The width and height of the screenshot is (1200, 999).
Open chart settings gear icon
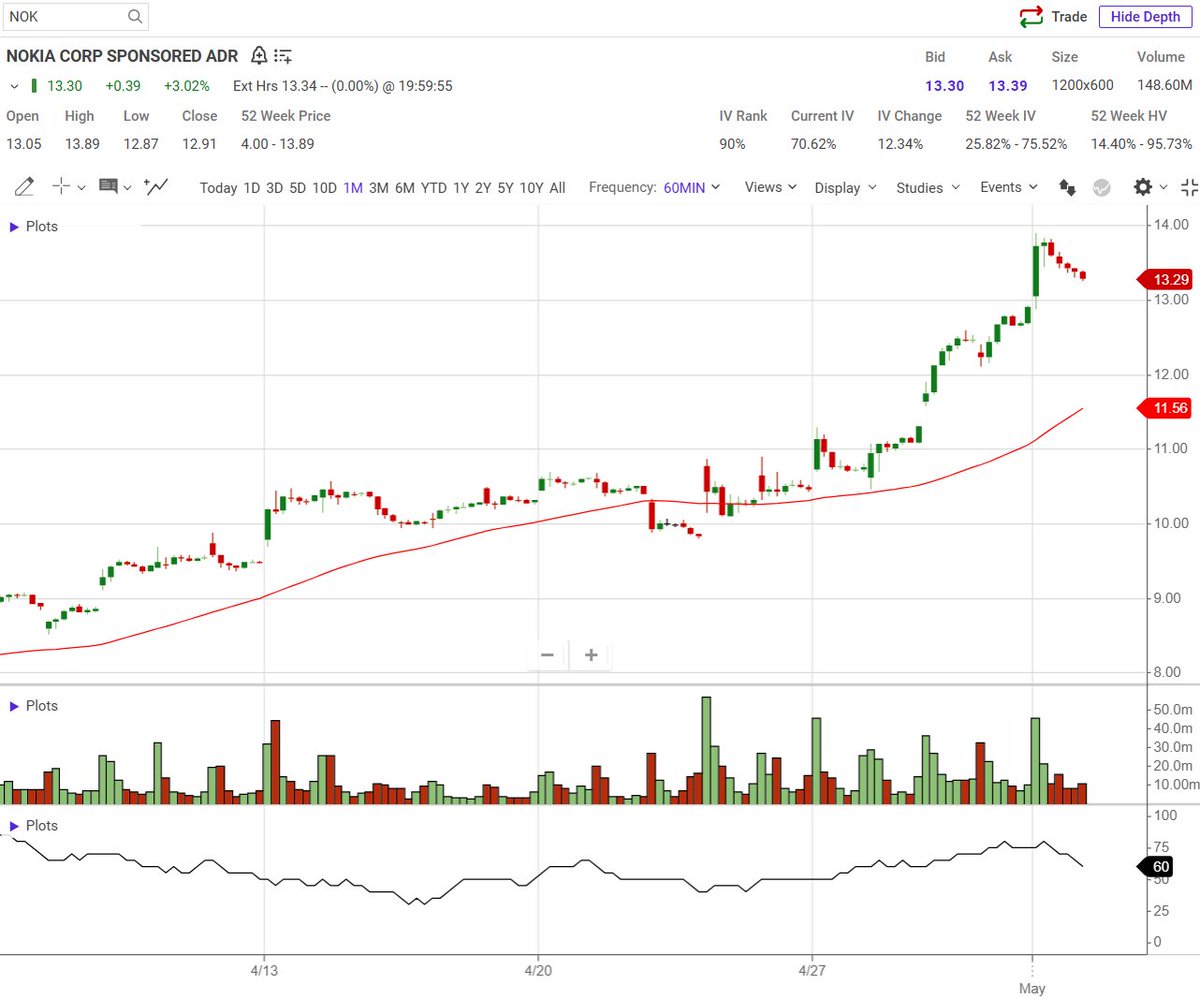click(1143, 187)
